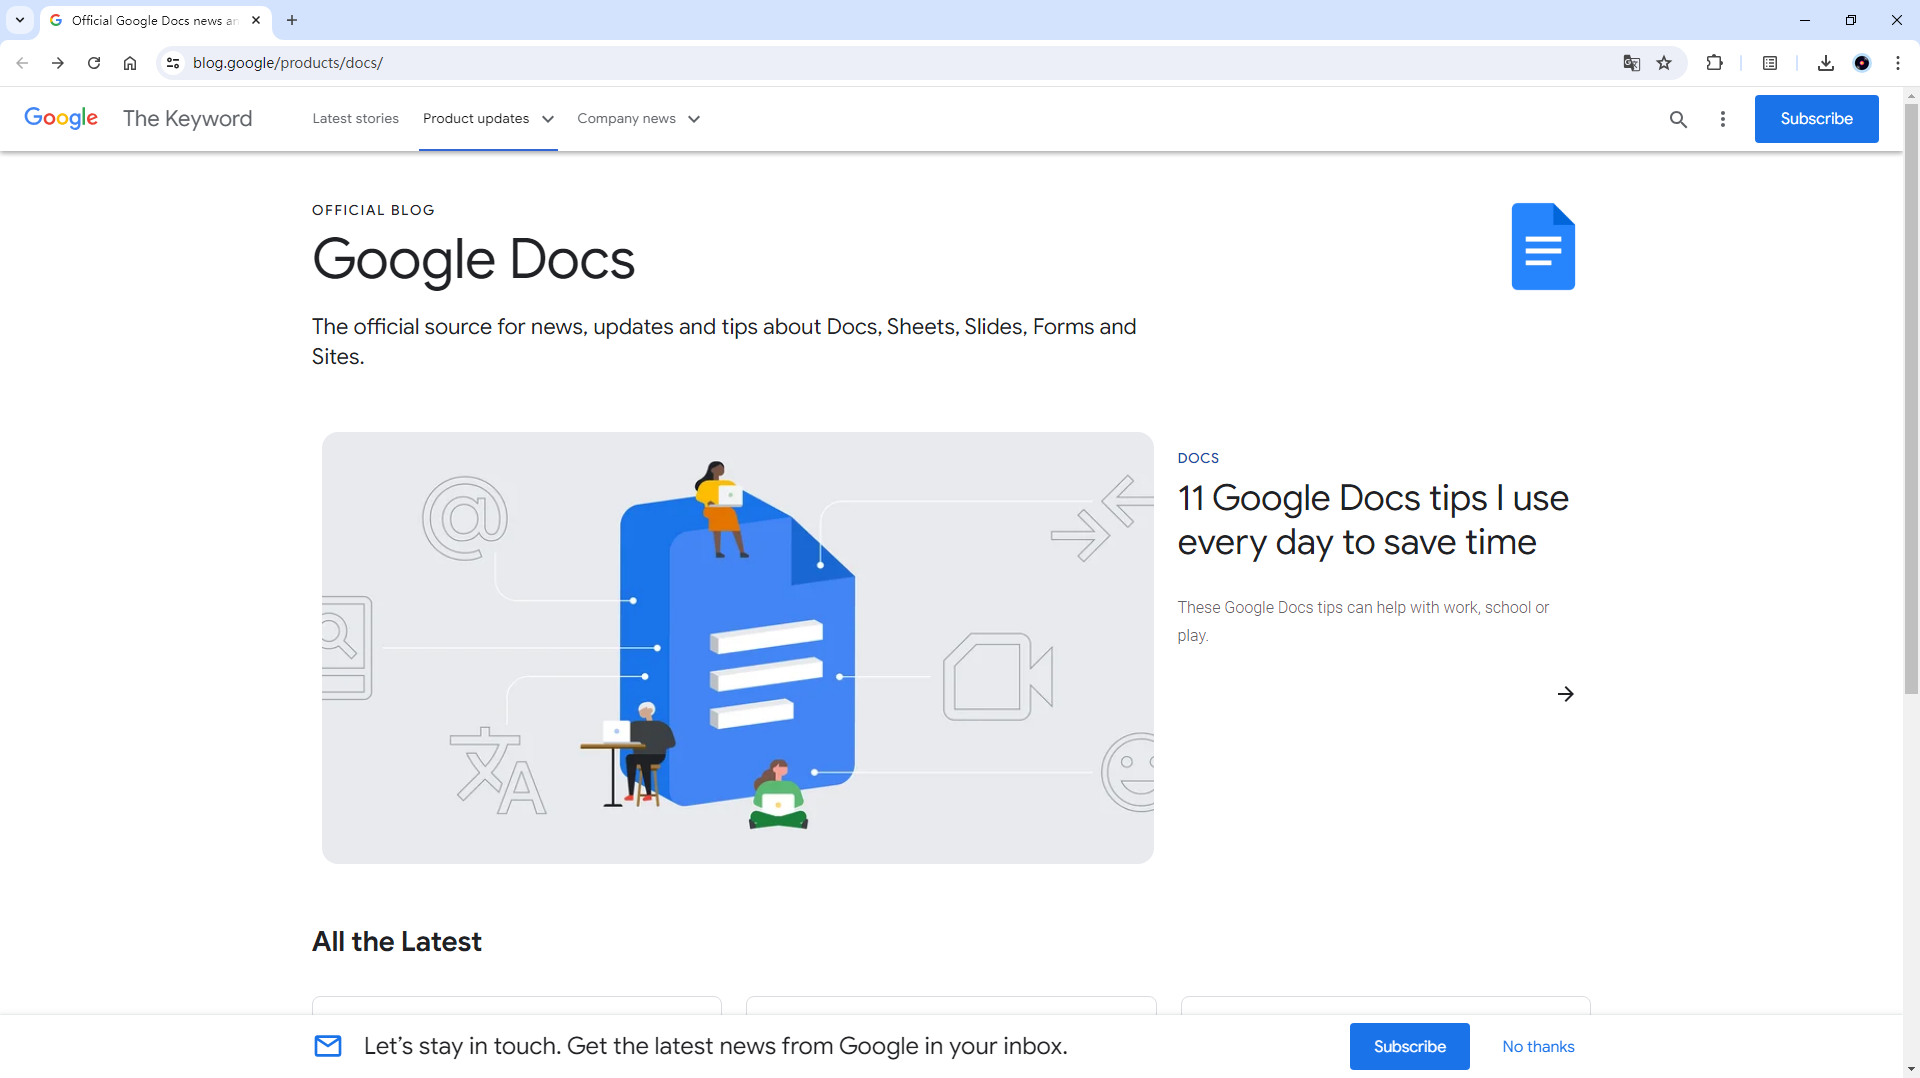Bookmark this page with star icon
1920x1078 pixels.
[1664, 63]
